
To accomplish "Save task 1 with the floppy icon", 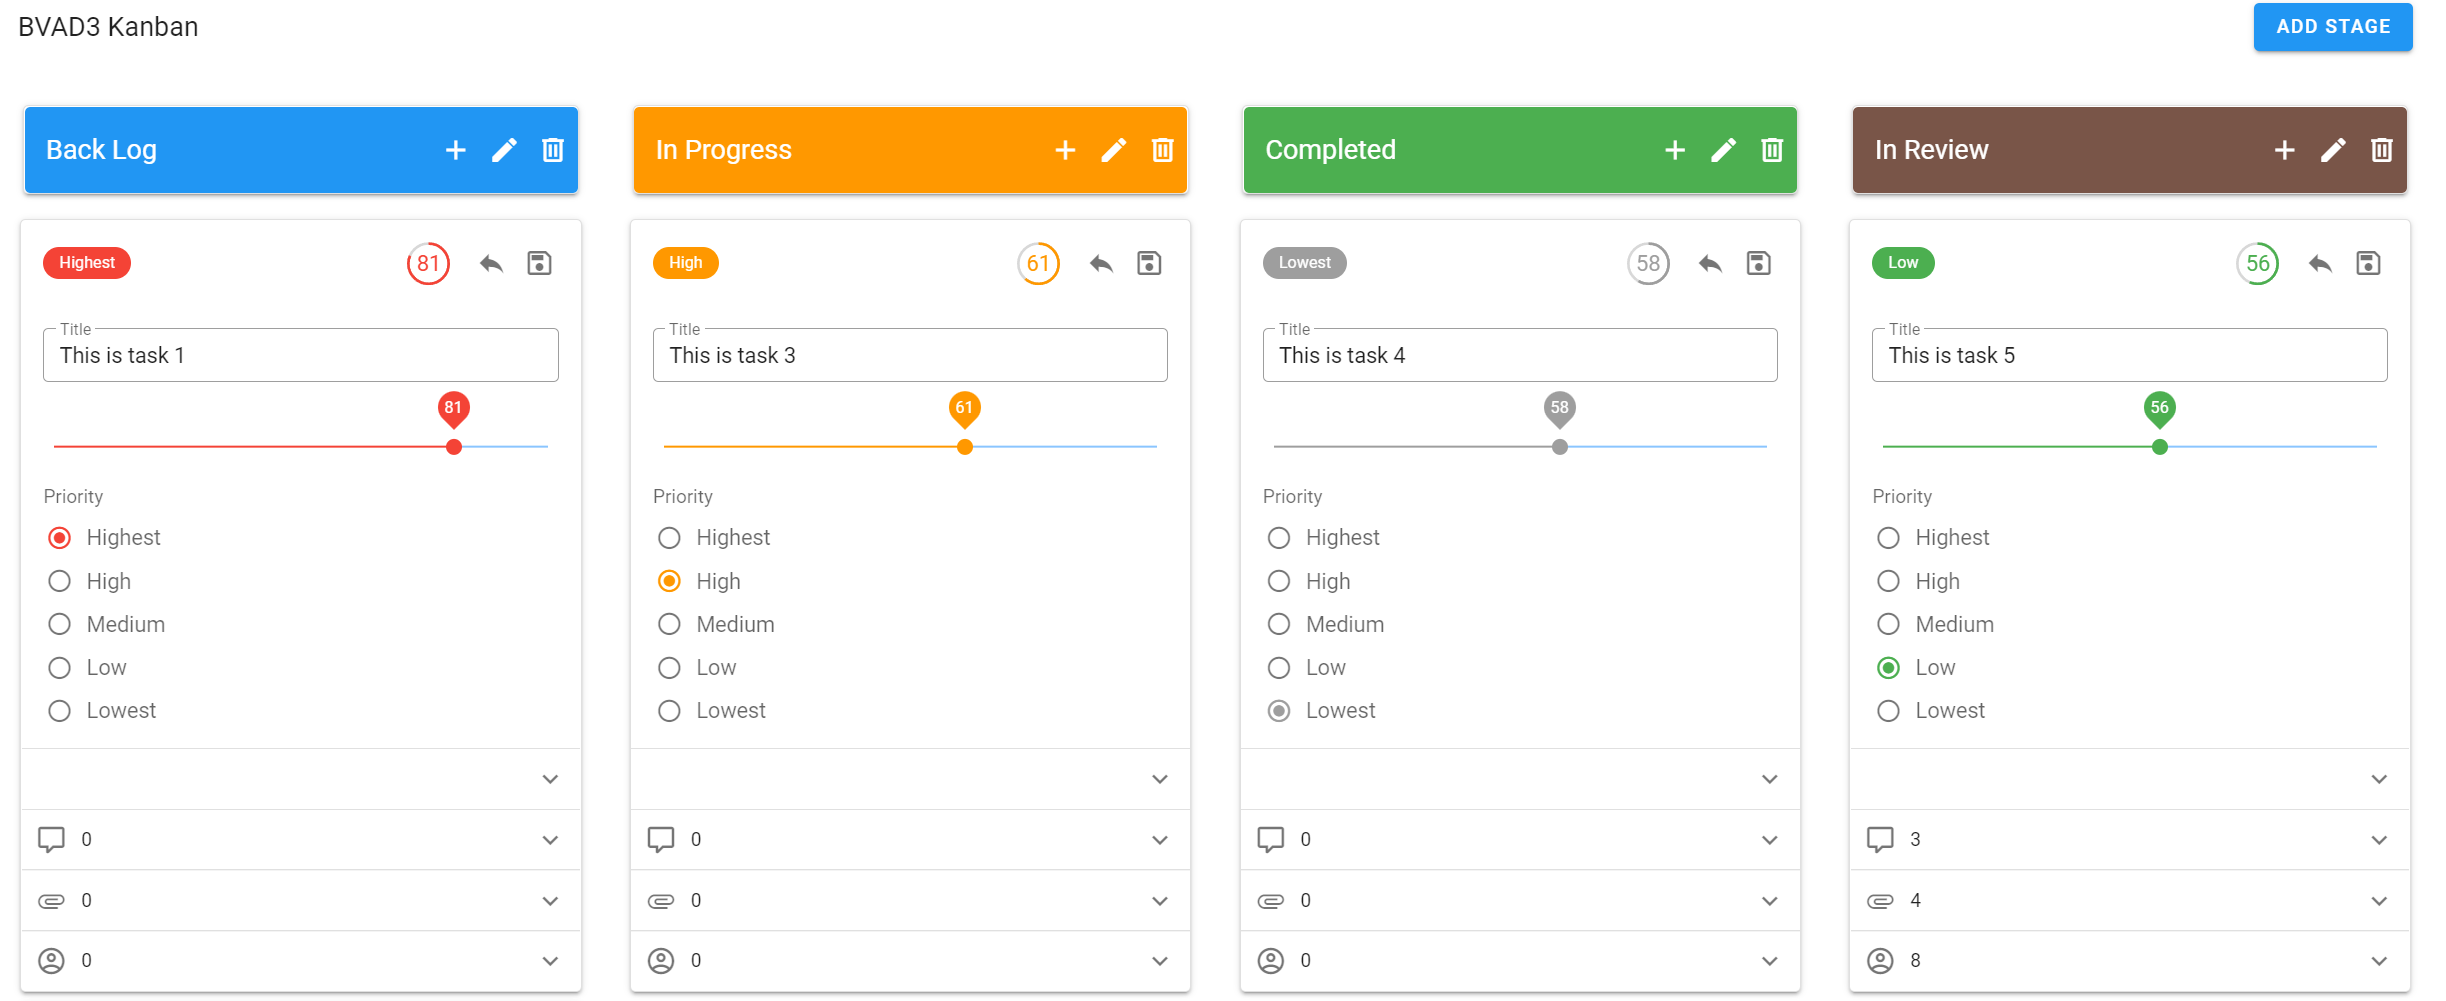I will (x=539, y=263).
